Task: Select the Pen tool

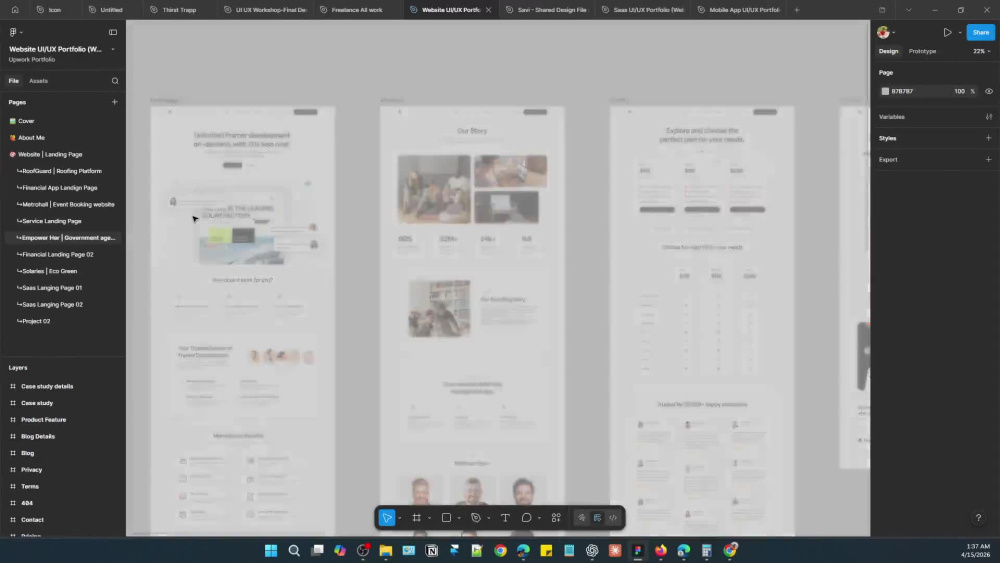Action: (x=476, y=518)
